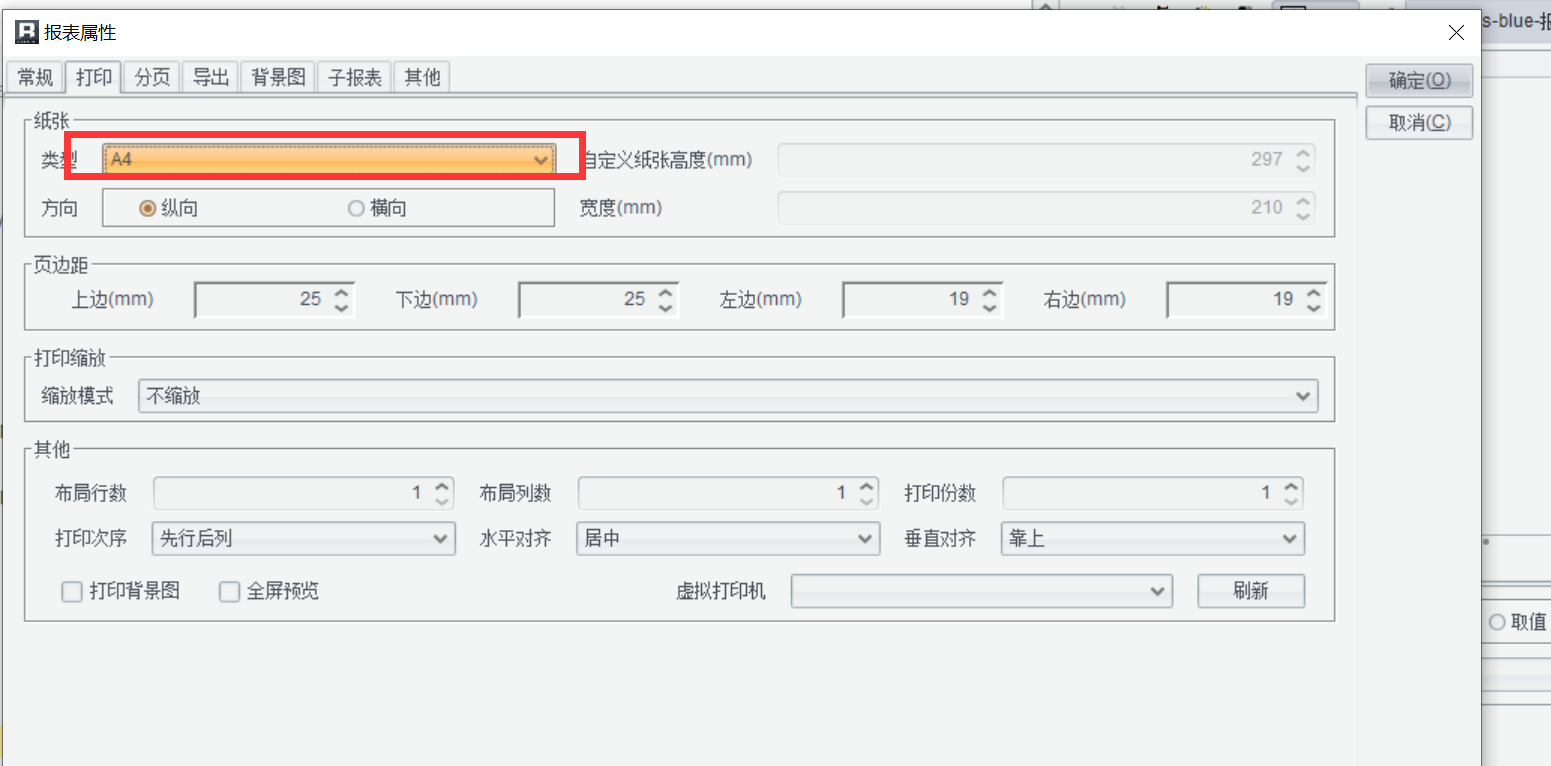This screenshot has height=766, width=1551.
Task: Switch to the 常规 tab
Action: pyautogui.click(x=35, y=77)
